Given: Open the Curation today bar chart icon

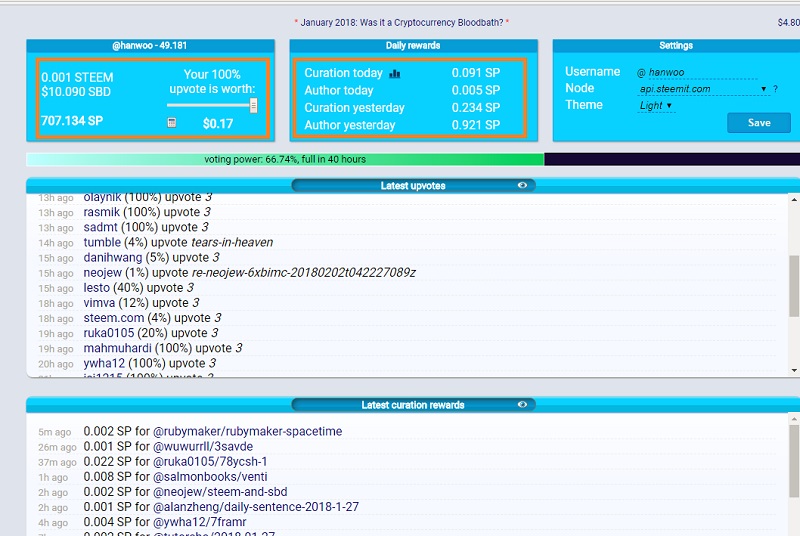Looking at the screenshot, I should (394, 73).
